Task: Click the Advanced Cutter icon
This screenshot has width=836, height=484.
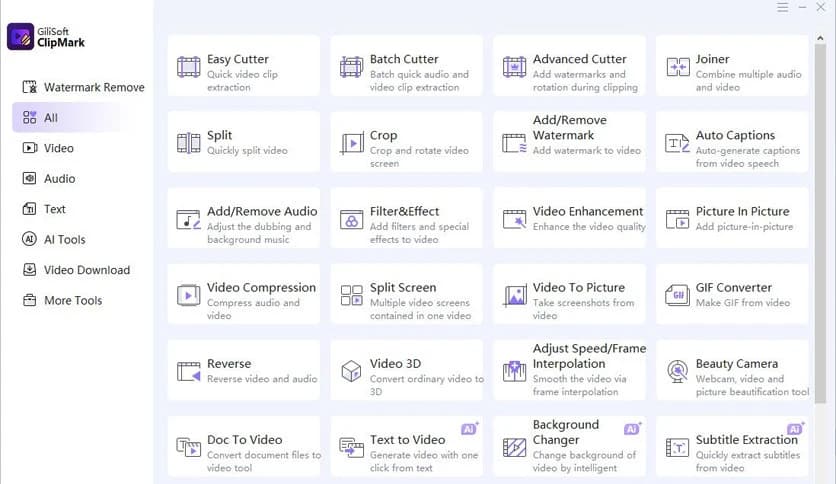Action: coord(514,67)
